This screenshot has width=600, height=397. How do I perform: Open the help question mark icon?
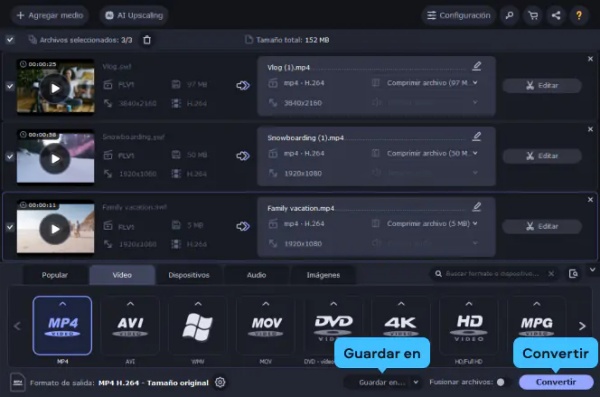tap(579, 15)
